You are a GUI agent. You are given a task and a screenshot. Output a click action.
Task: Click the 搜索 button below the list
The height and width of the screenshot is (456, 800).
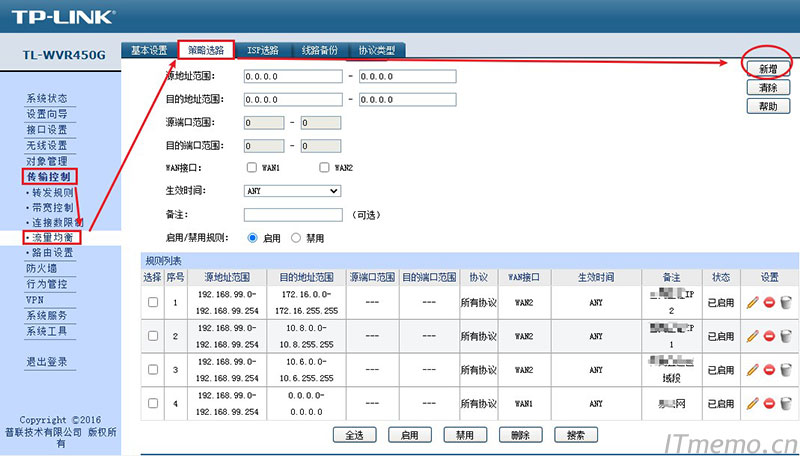(x=576, y=435)
